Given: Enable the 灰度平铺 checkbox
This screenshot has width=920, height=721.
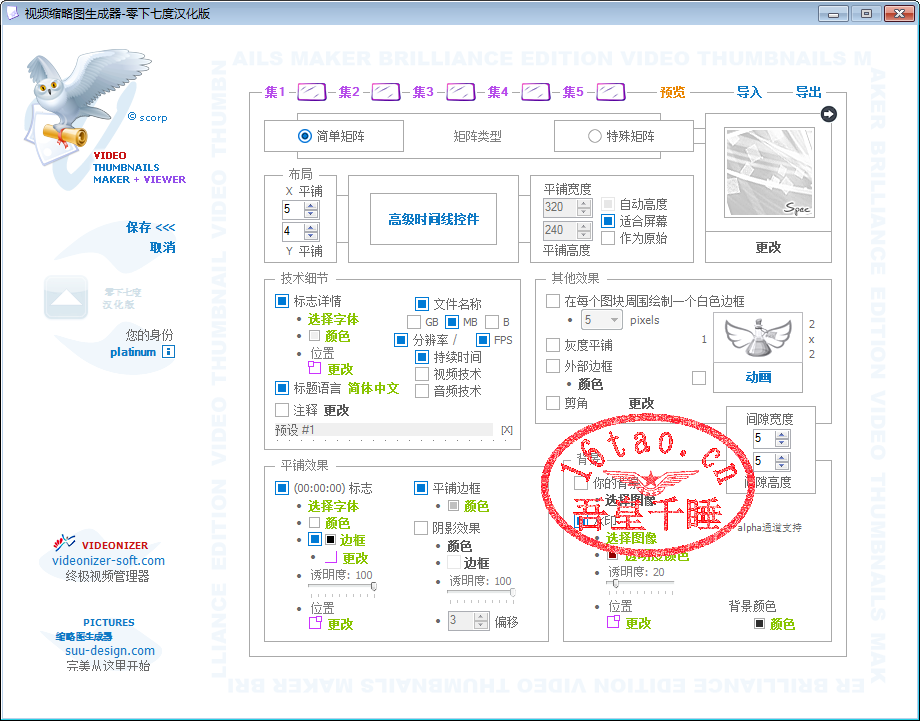Looking at the screenshot, I should point(553,345).
